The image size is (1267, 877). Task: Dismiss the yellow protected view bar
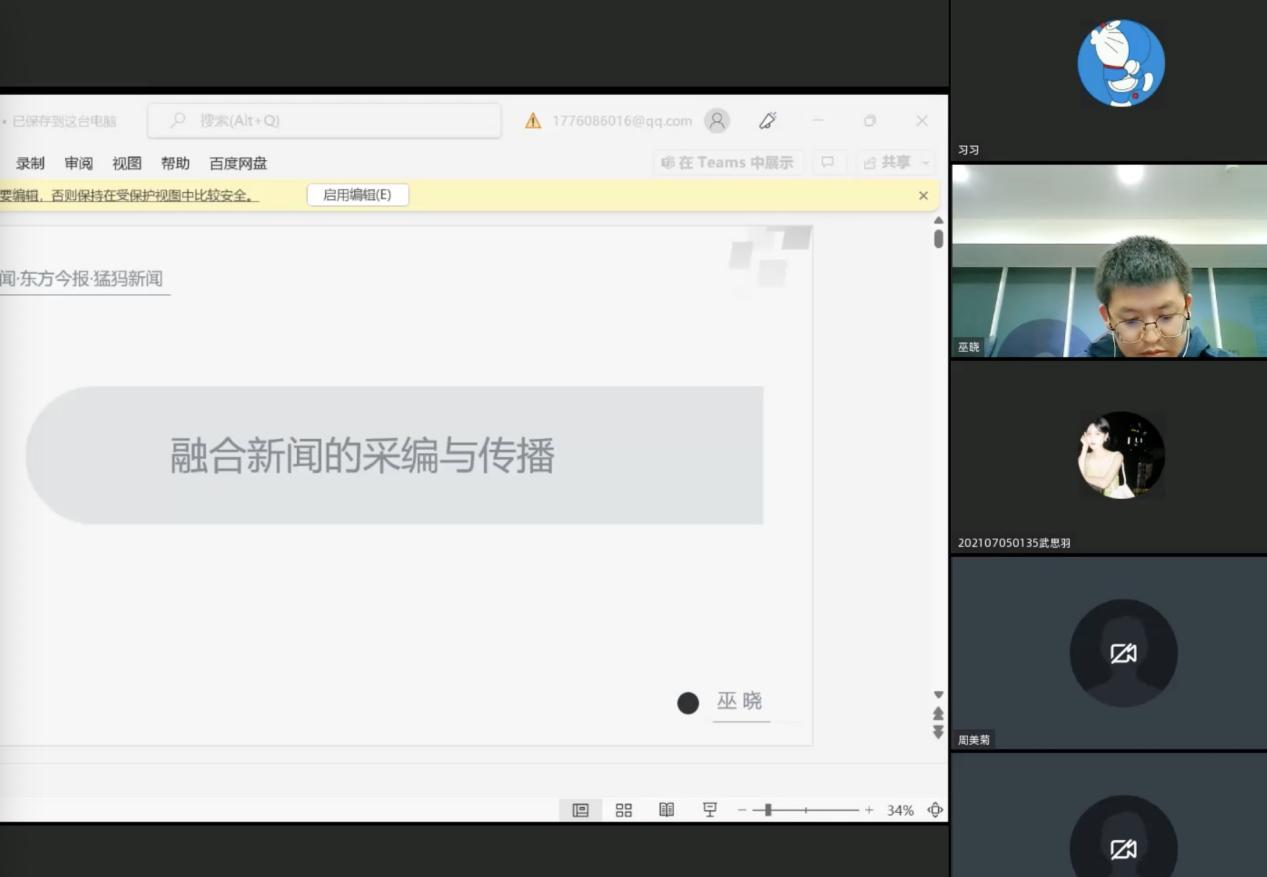click(x=923, y=196)
